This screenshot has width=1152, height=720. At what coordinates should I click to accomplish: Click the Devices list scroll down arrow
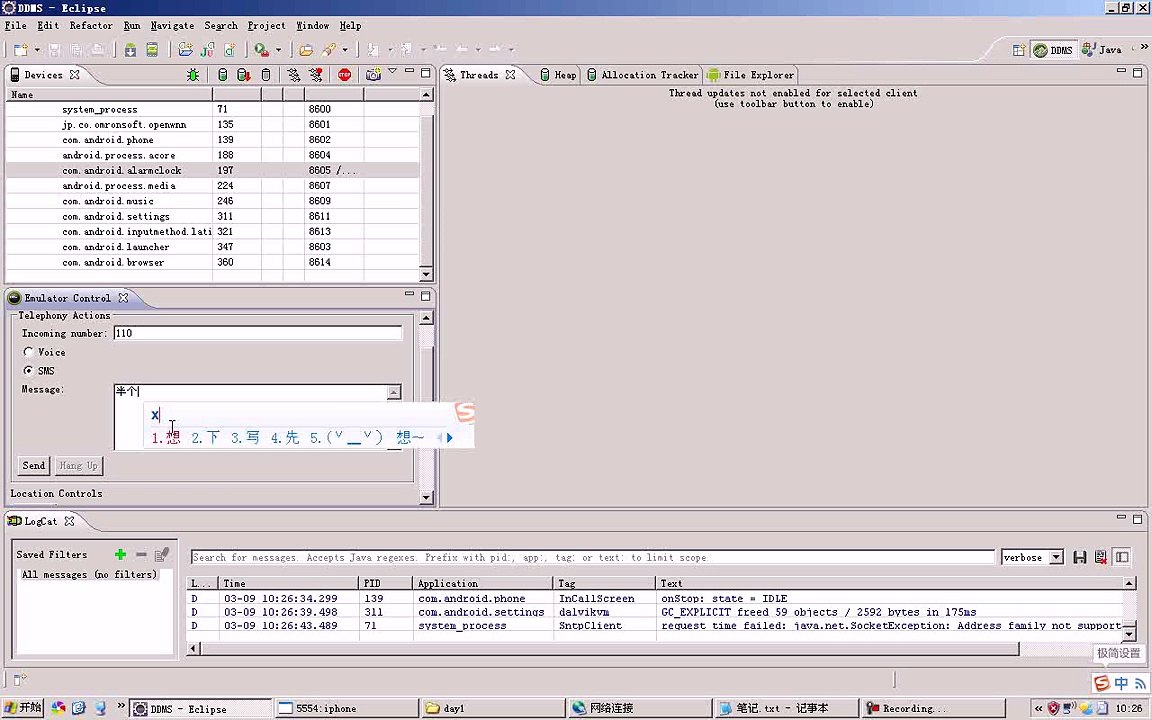[426, 275]
